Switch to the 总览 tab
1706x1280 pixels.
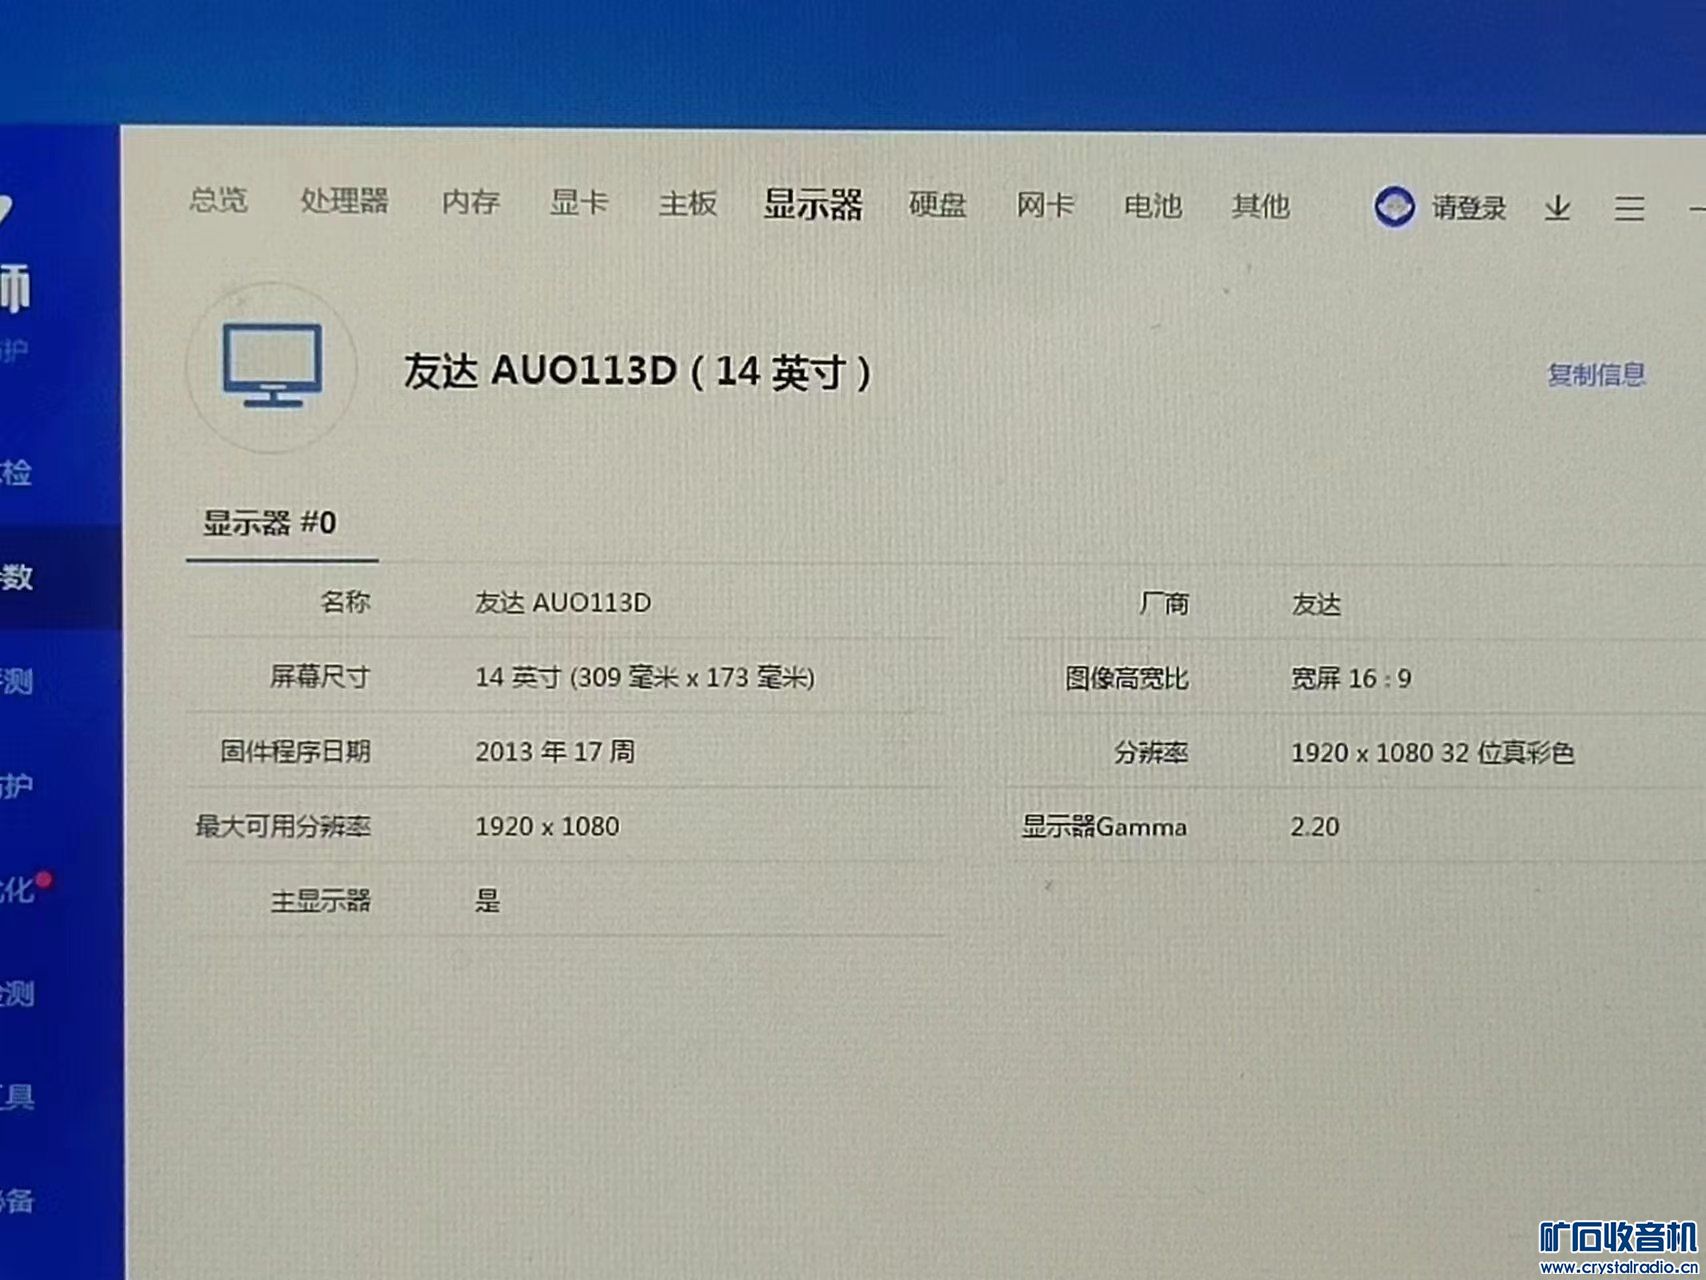tap(218, 200)
